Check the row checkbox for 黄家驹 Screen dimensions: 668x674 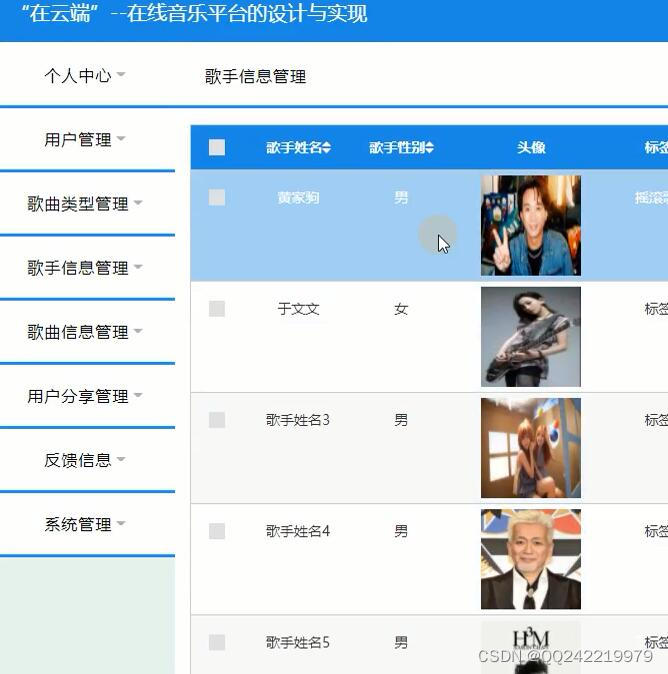point(217,198)
